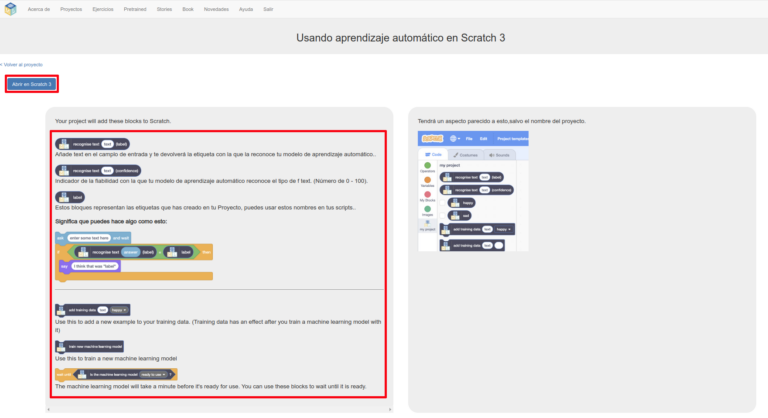The image size is (768, 418).
Task: Click the orange Variables category circle
Action: tap(428, 180)
